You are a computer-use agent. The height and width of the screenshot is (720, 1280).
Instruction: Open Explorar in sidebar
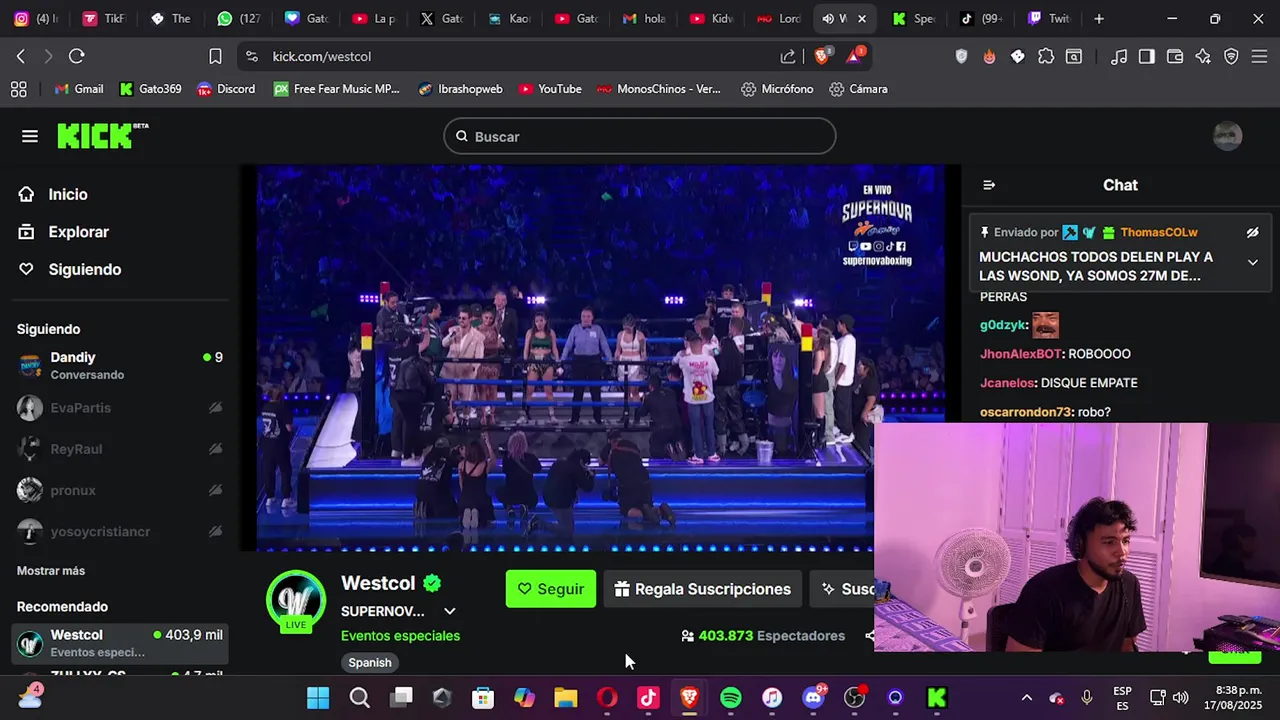click(78, 232)
